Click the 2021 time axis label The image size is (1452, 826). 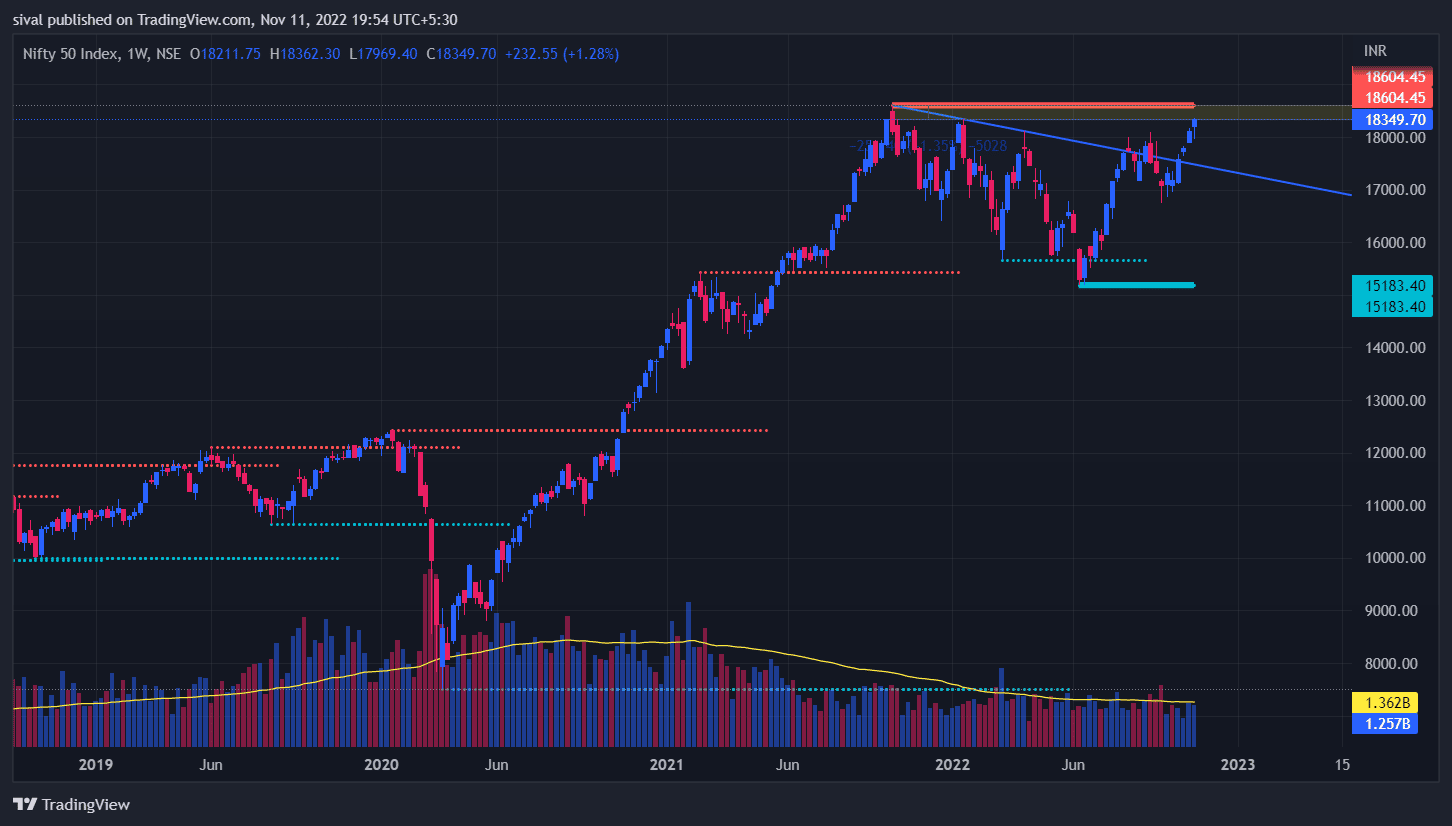[666, 766]
